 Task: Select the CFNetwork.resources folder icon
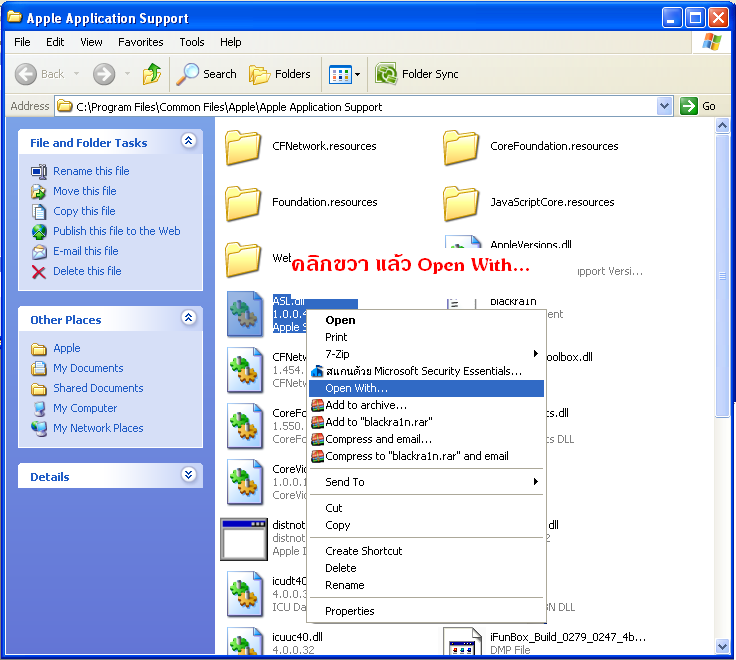pyautogui.click(x=243, y=148)
